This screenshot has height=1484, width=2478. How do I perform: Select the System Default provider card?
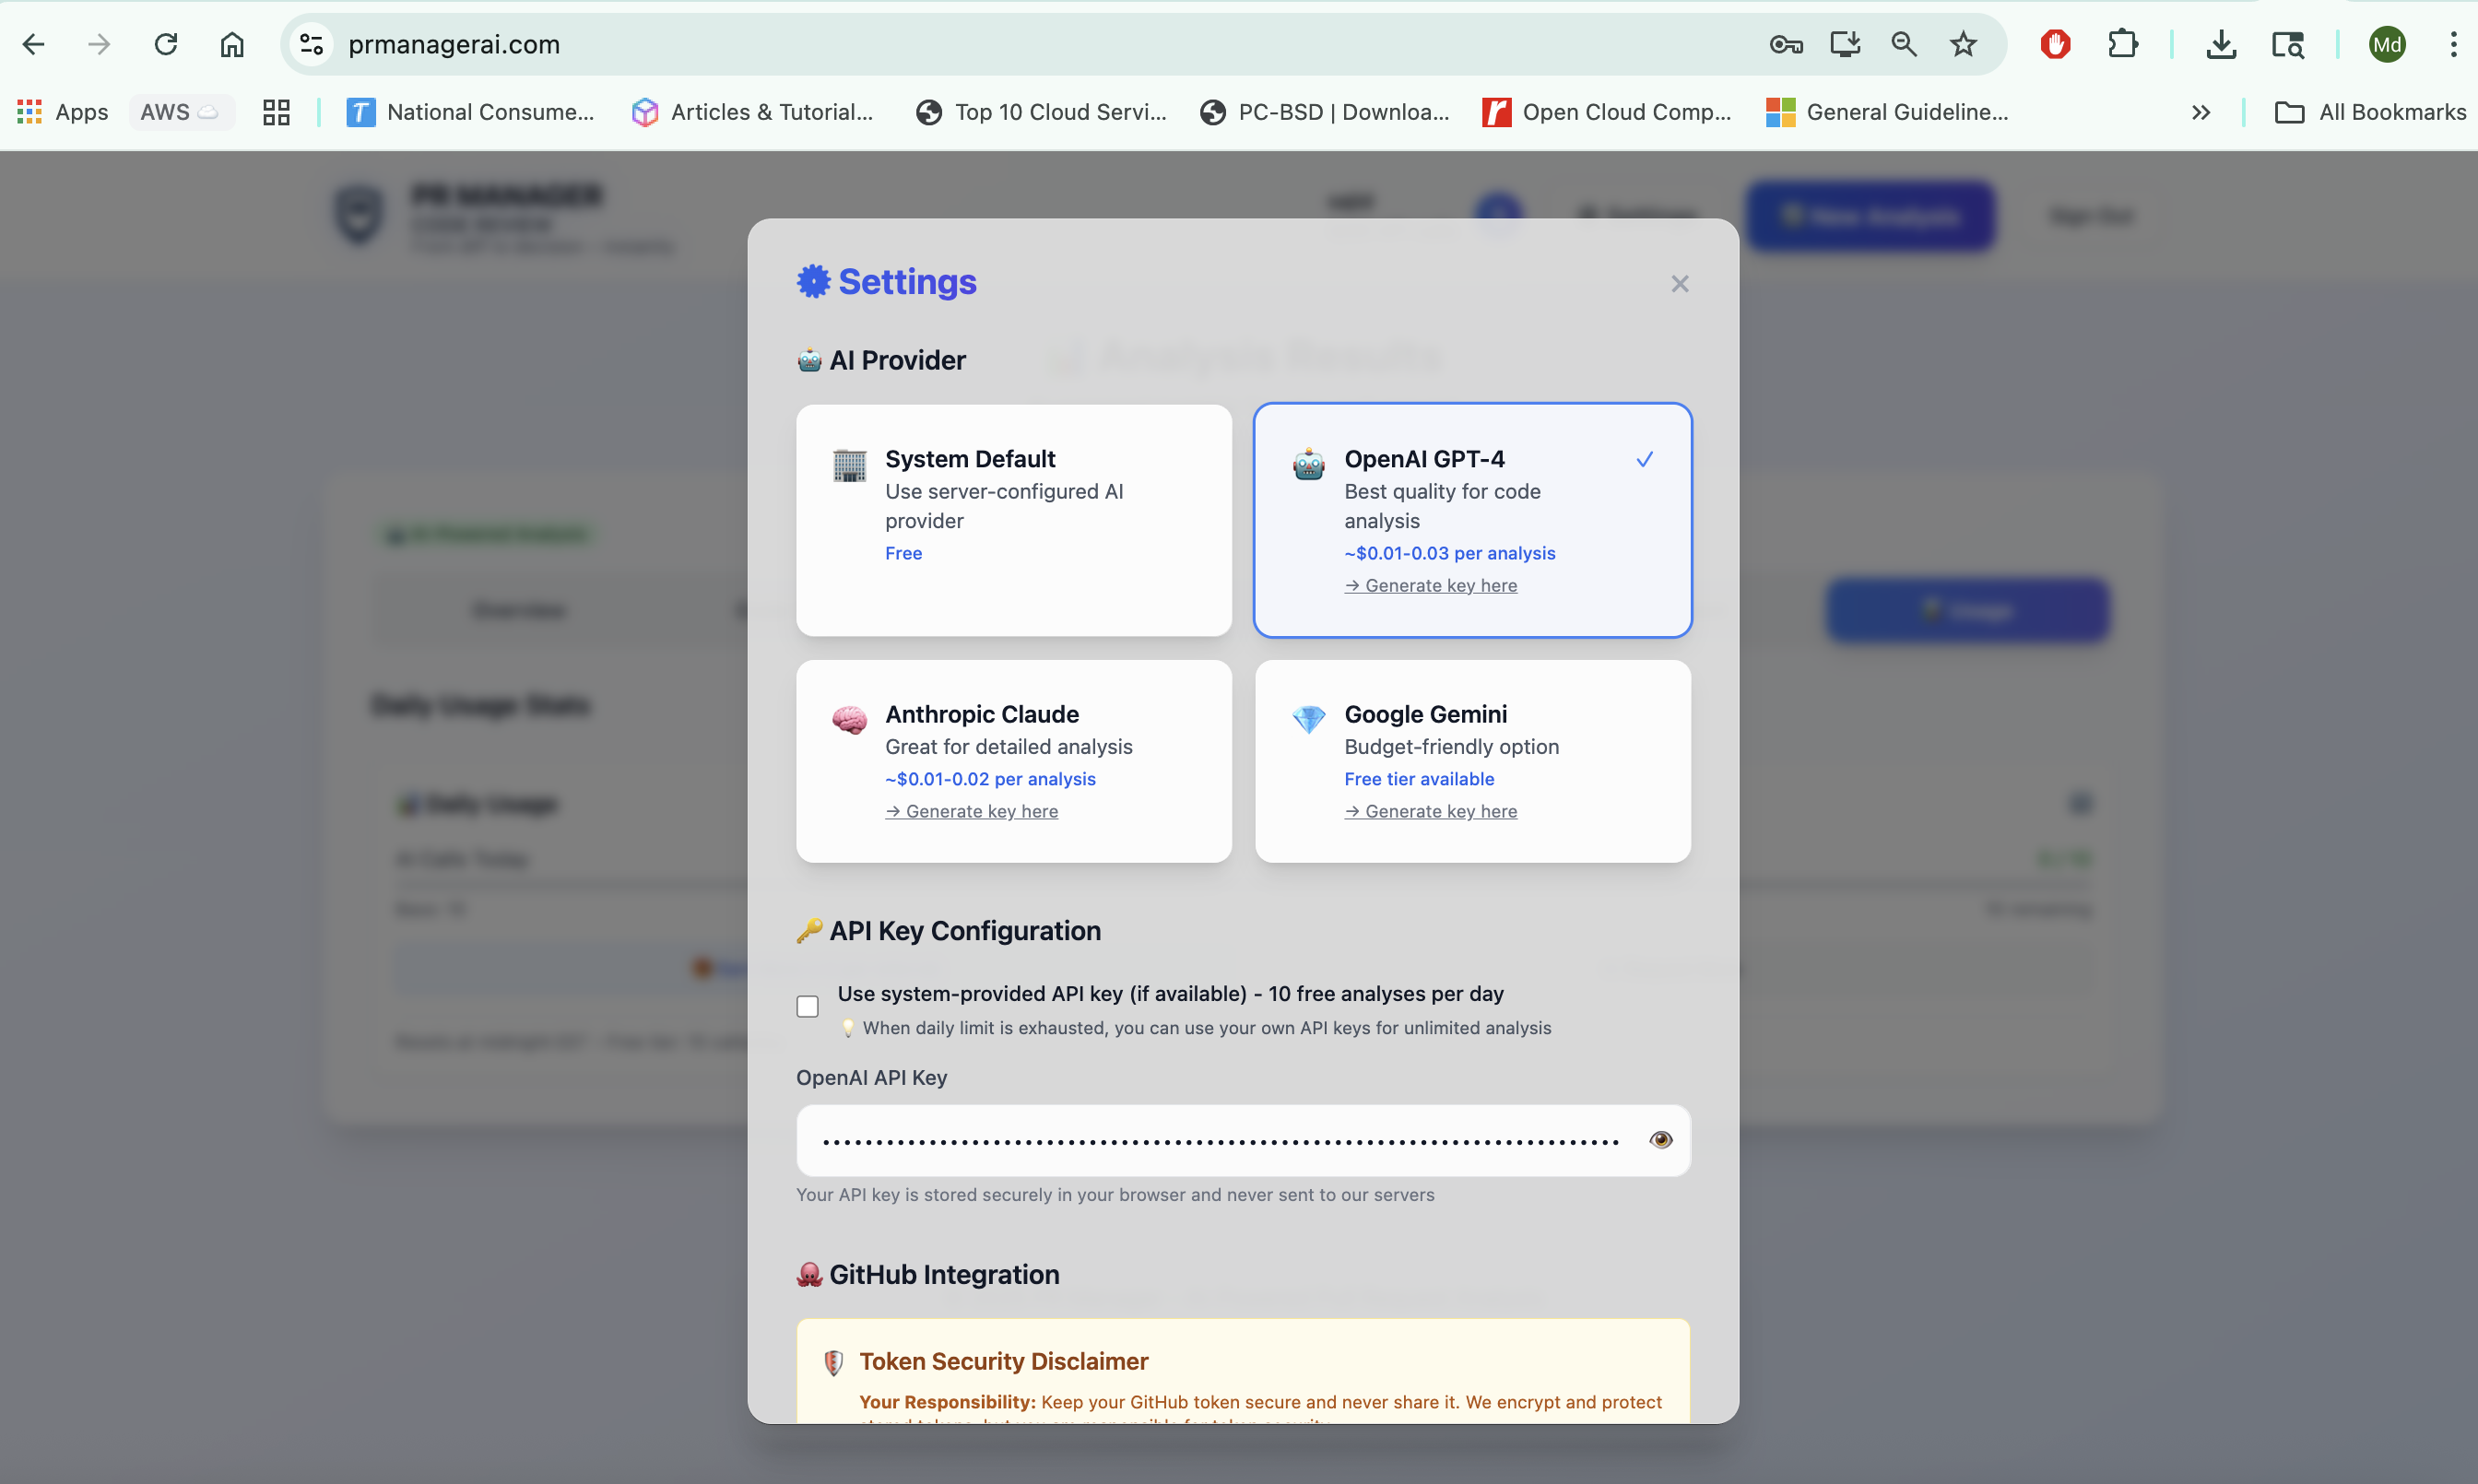click(x=1013, y=519)
